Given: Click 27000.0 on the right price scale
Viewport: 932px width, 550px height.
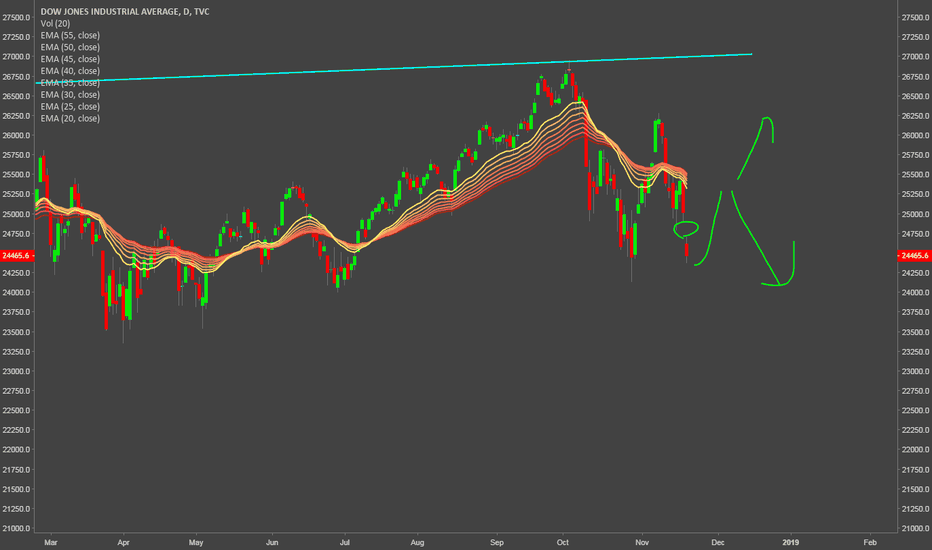Looking at the screenshot, I should [x=915, y=57].
